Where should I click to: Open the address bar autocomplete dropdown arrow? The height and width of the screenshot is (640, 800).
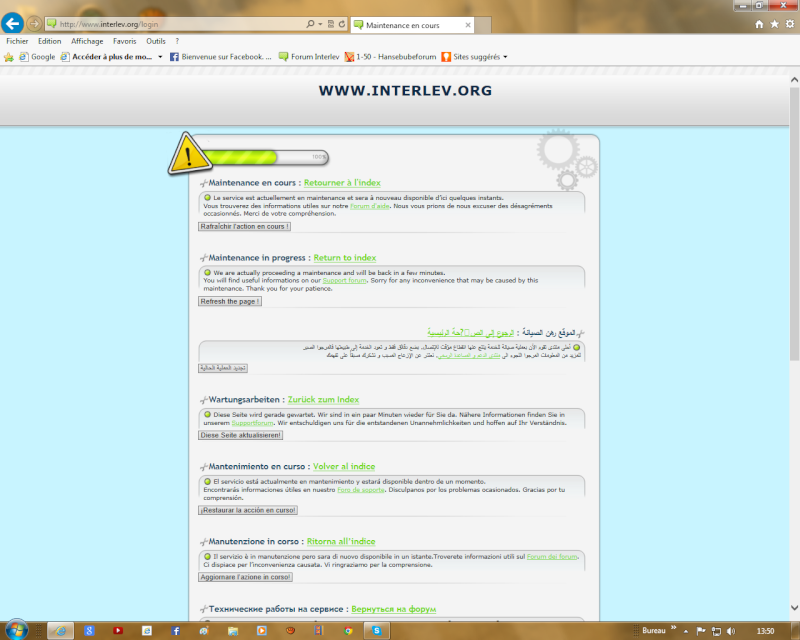pyautogui.click(x=320, y=24)
